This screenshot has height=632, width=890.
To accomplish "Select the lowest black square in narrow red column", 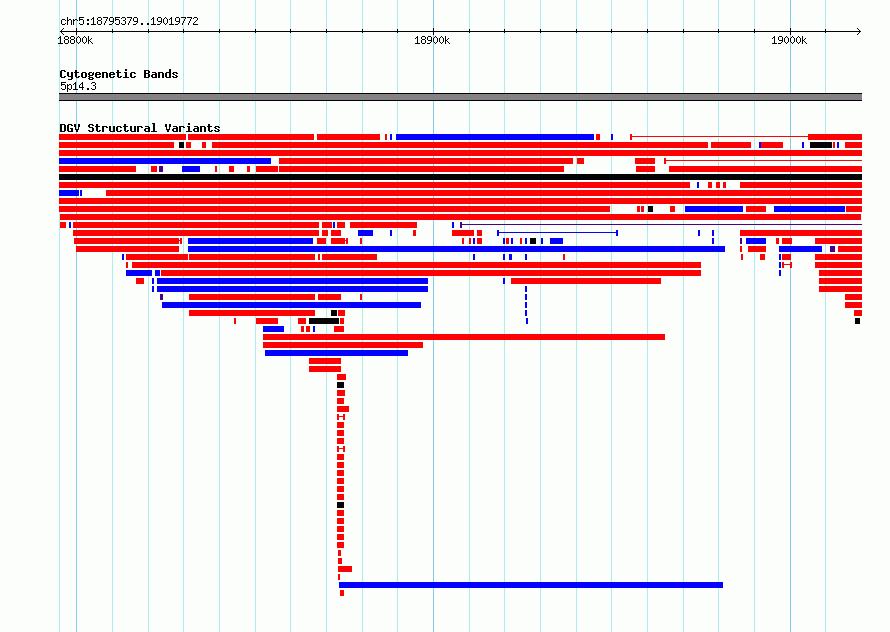I will pyautogui.click(x=341, y=505).
